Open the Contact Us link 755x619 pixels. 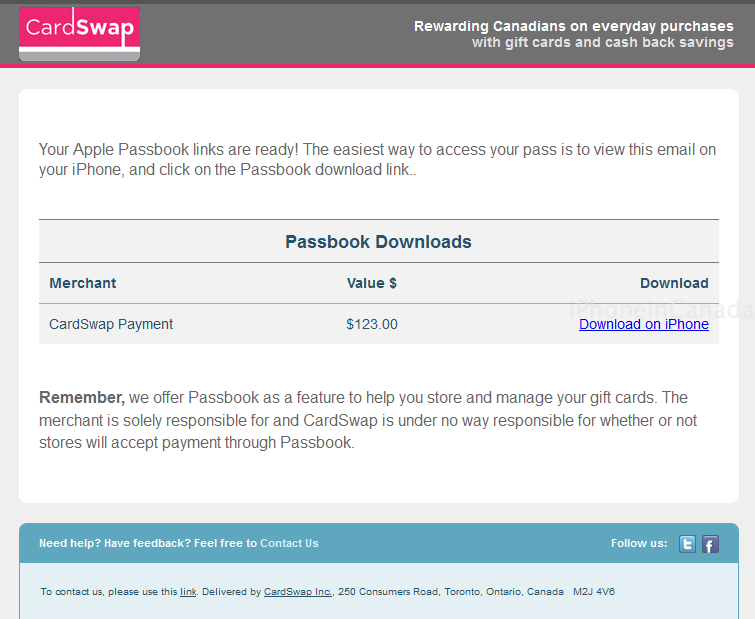point(289,543)
